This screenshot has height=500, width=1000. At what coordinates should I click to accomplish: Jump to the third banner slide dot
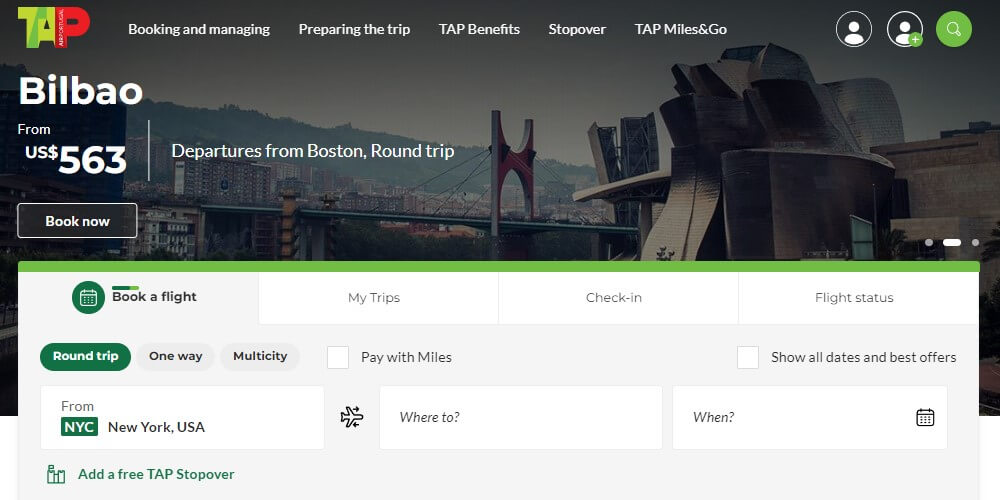click(x=975, y=242)
